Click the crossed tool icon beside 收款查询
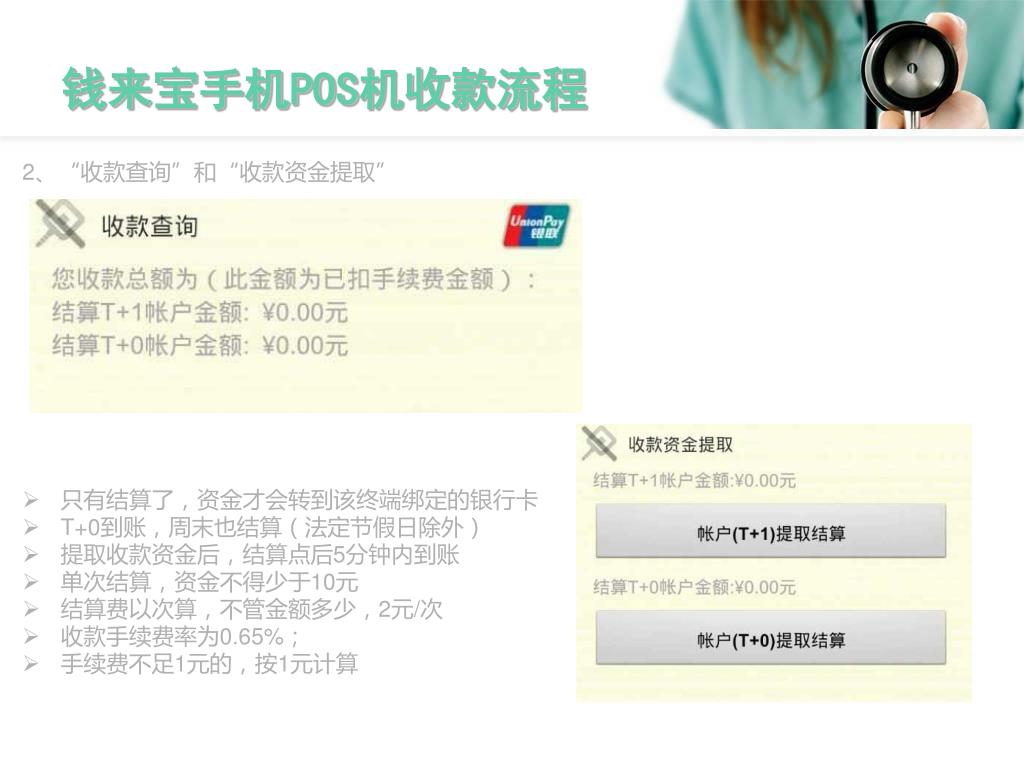1024x768 pixels. coord(60,224)
